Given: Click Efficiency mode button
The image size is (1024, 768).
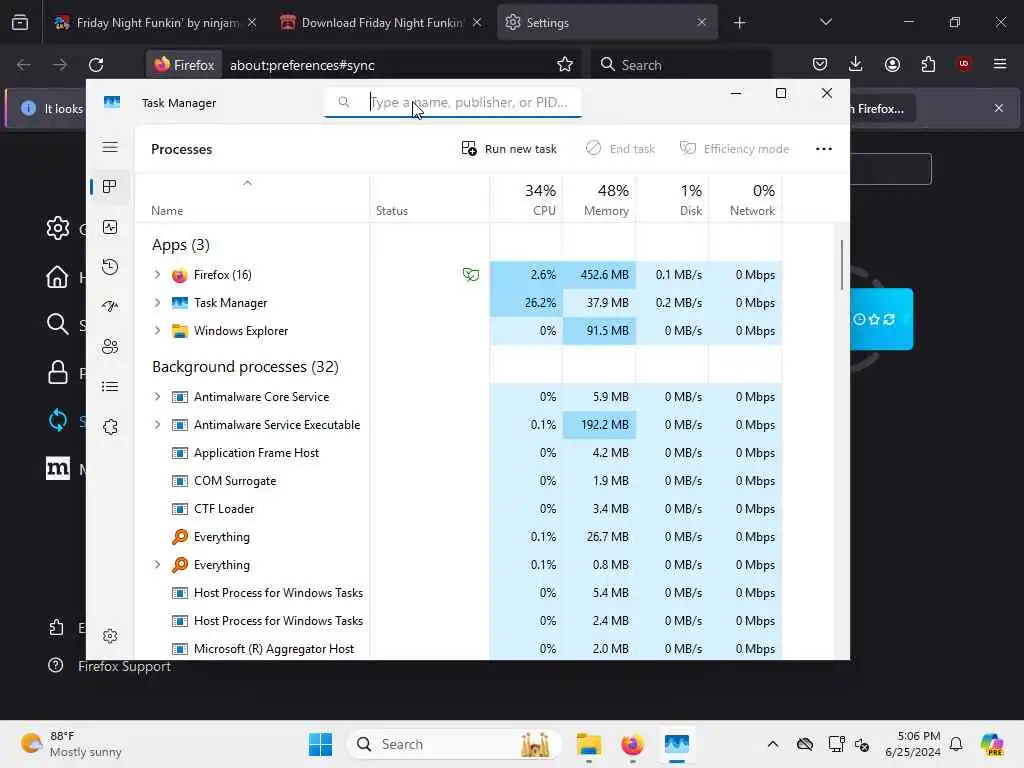Looking at the screenshot, I should [734, 149].
